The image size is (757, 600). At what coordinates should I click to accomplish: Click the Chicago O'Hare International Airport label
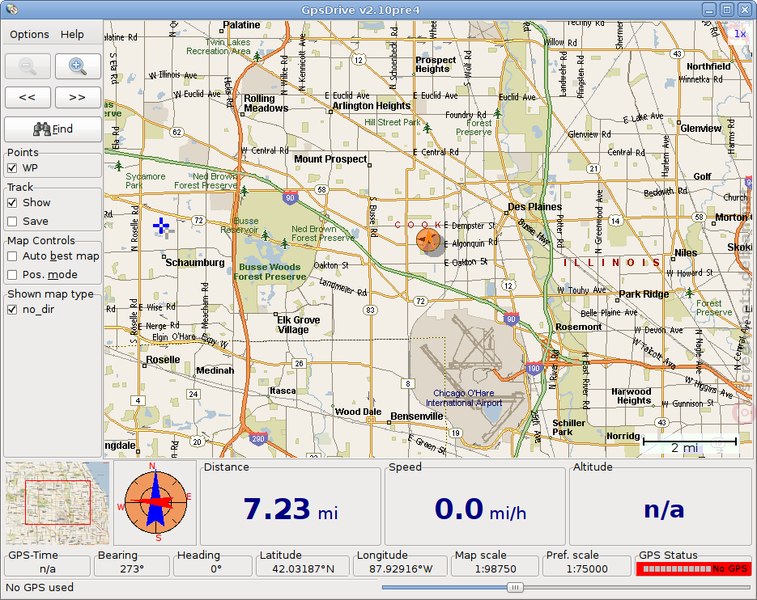click(463, 398)
